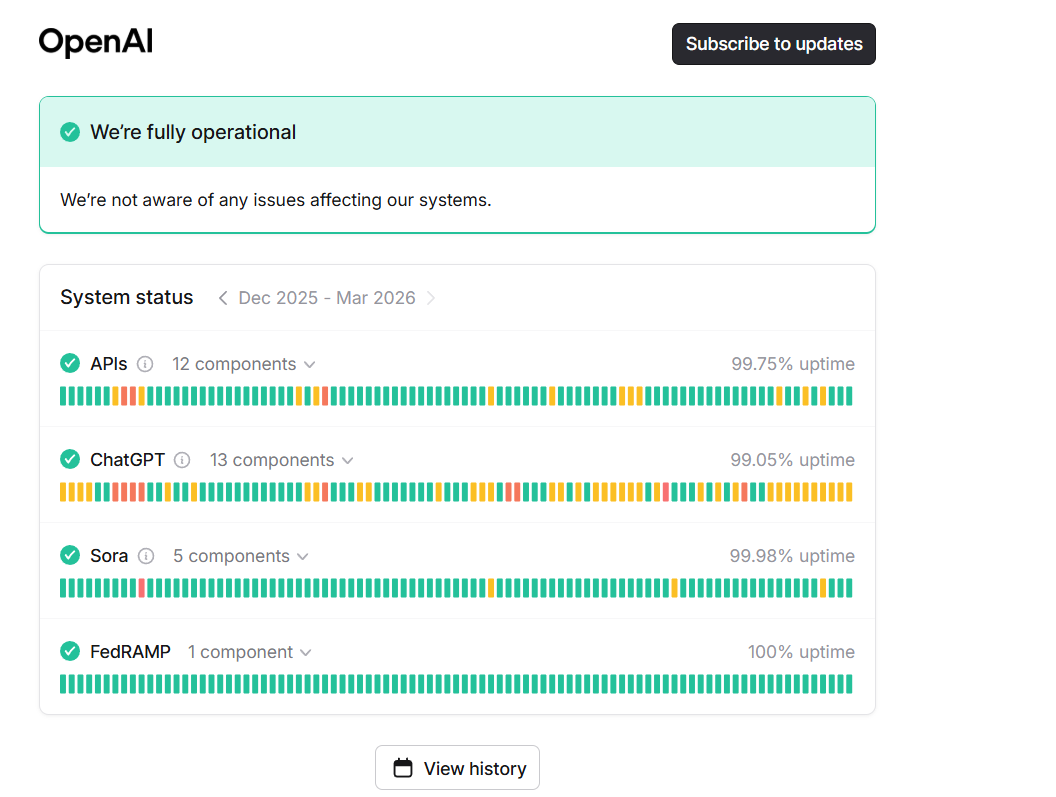Go to next date range with right chevron
Screen dimensions: 1056x797
(431, 298)
